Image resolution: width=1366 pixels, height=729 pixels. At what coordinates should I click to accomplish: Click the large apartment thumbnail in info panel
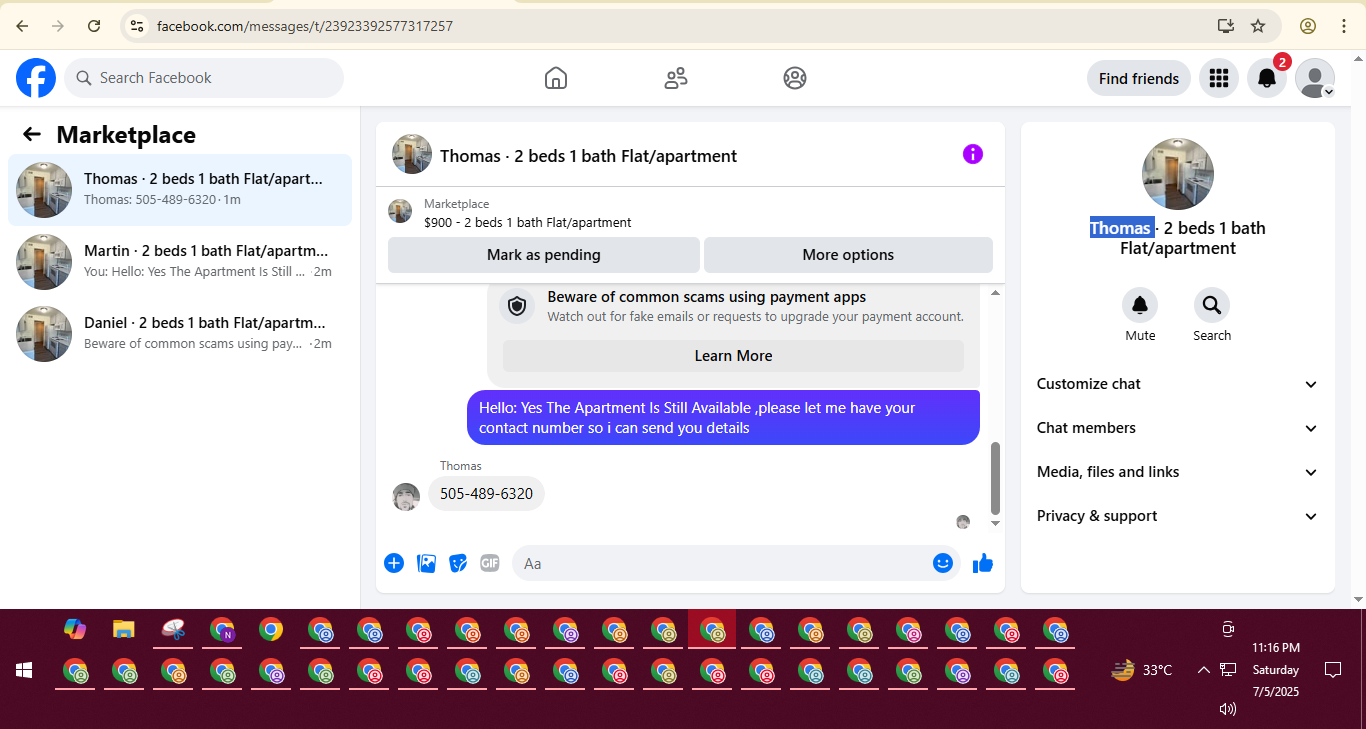1178,174
